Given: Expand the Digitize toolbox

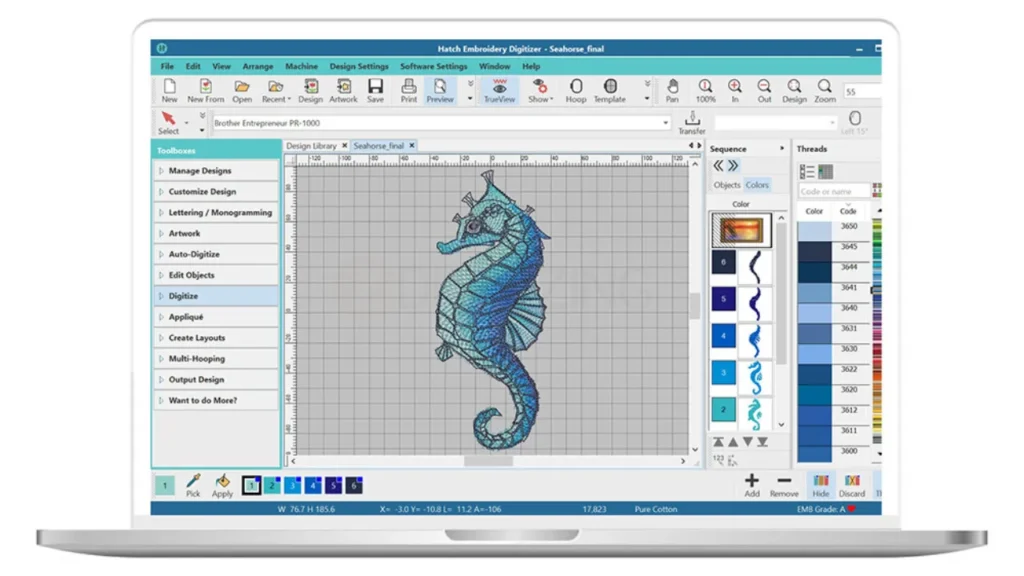Looking at the screenshot, I should click(215, 295).
